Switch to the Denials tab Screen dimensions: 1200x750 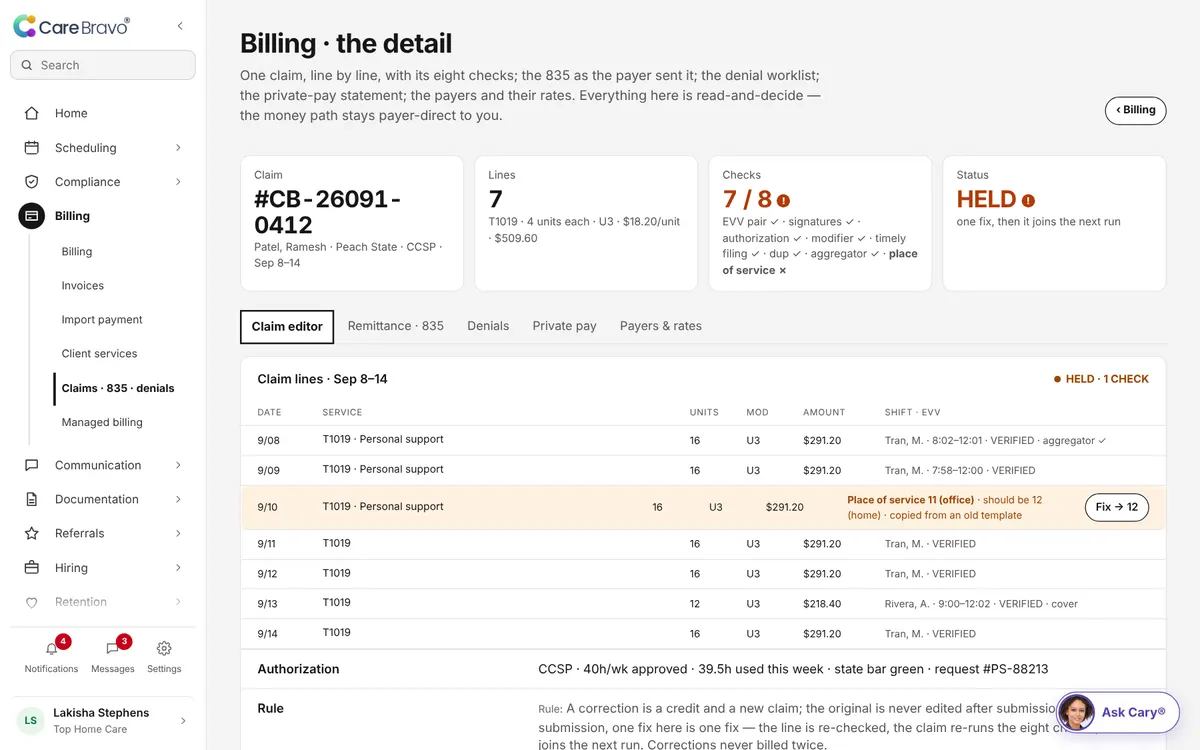click(488, 326)
